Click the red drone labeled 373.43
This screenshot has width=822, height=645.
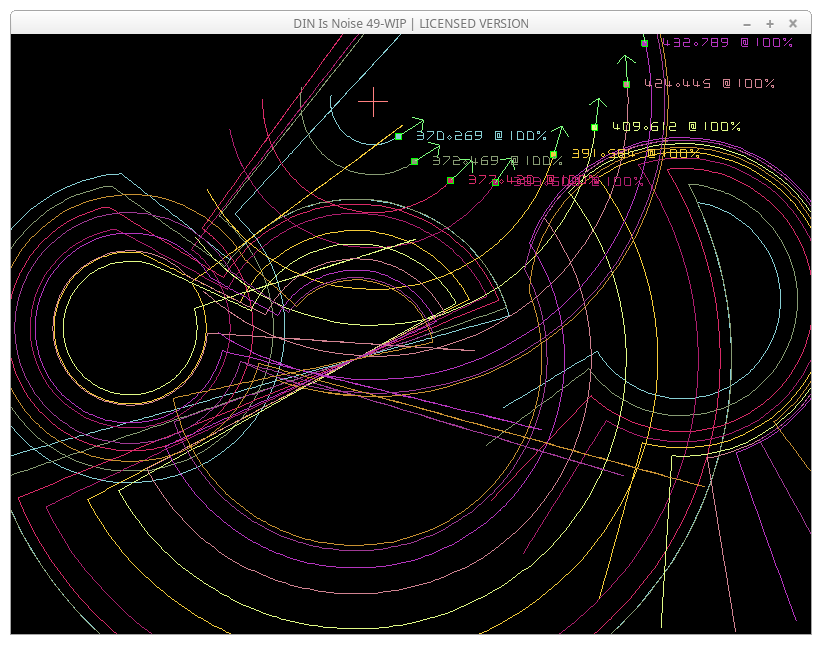[x=451, y=181]
